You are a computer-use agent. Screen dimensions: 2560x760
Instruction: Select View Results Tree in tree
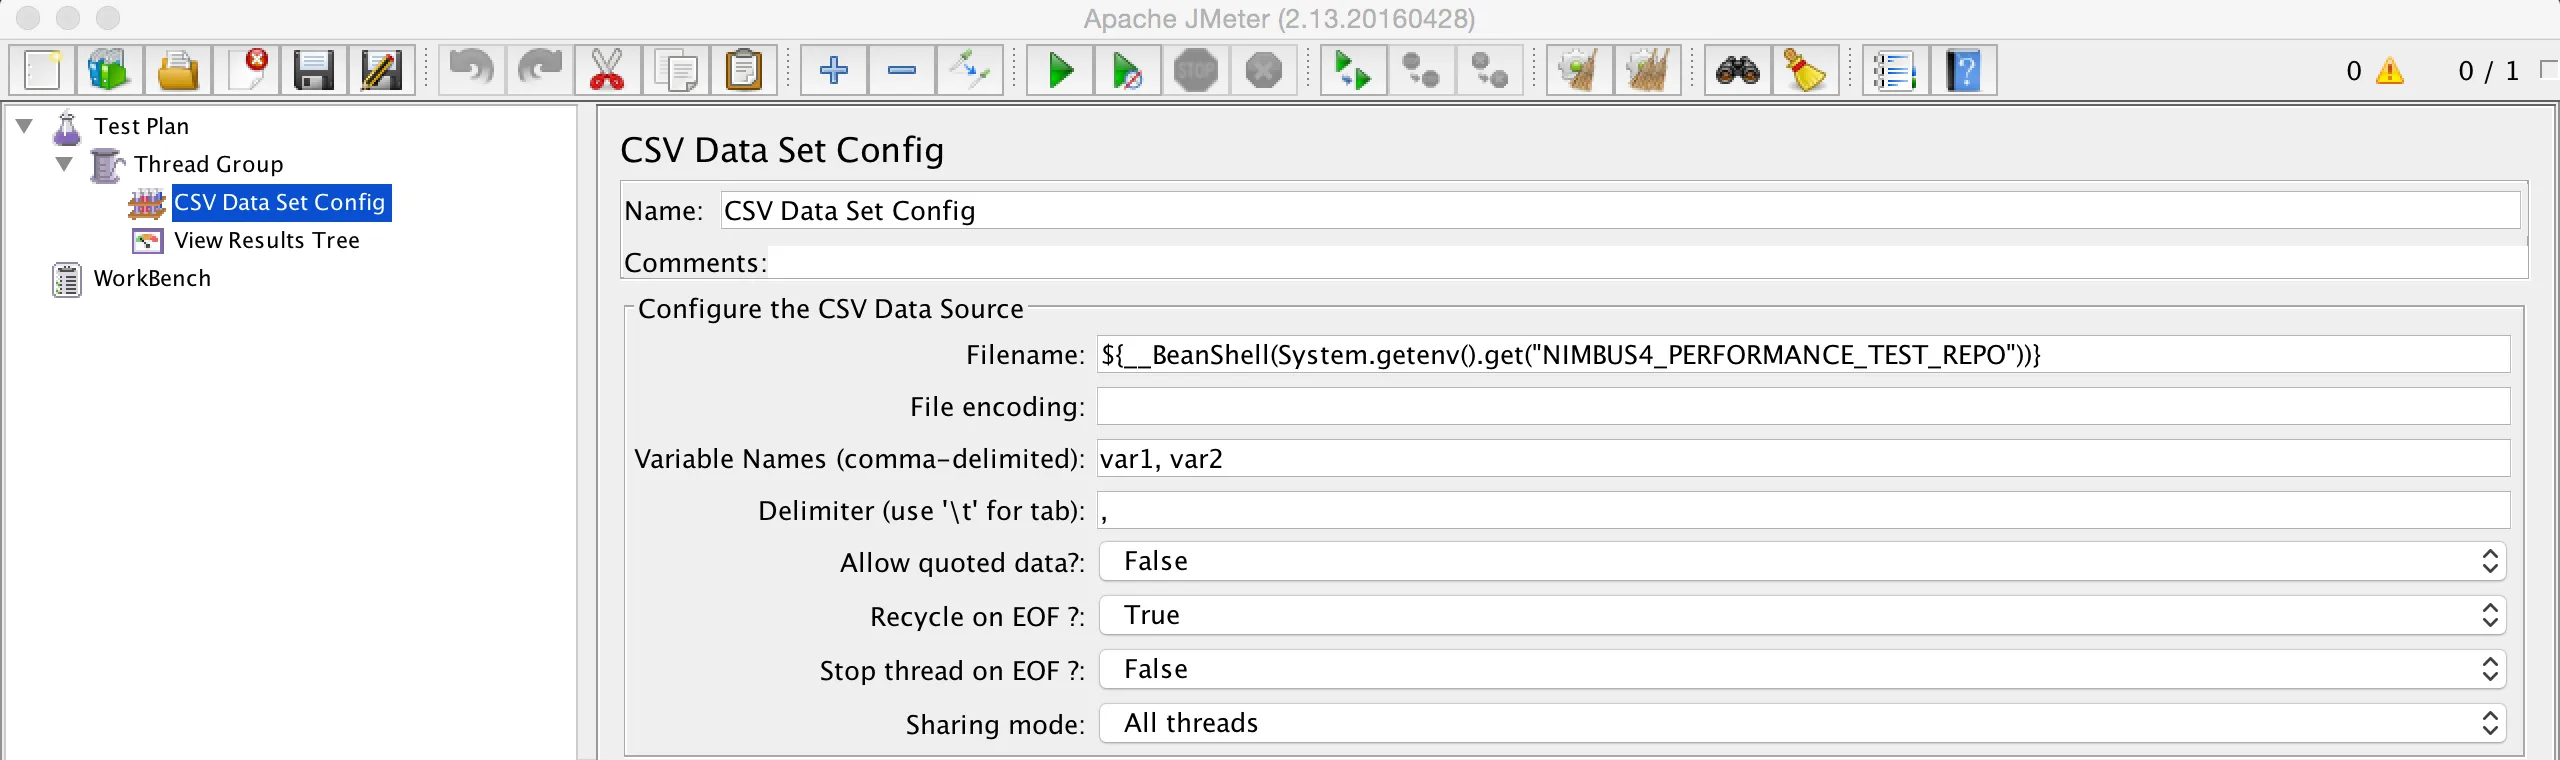point(266,240)
